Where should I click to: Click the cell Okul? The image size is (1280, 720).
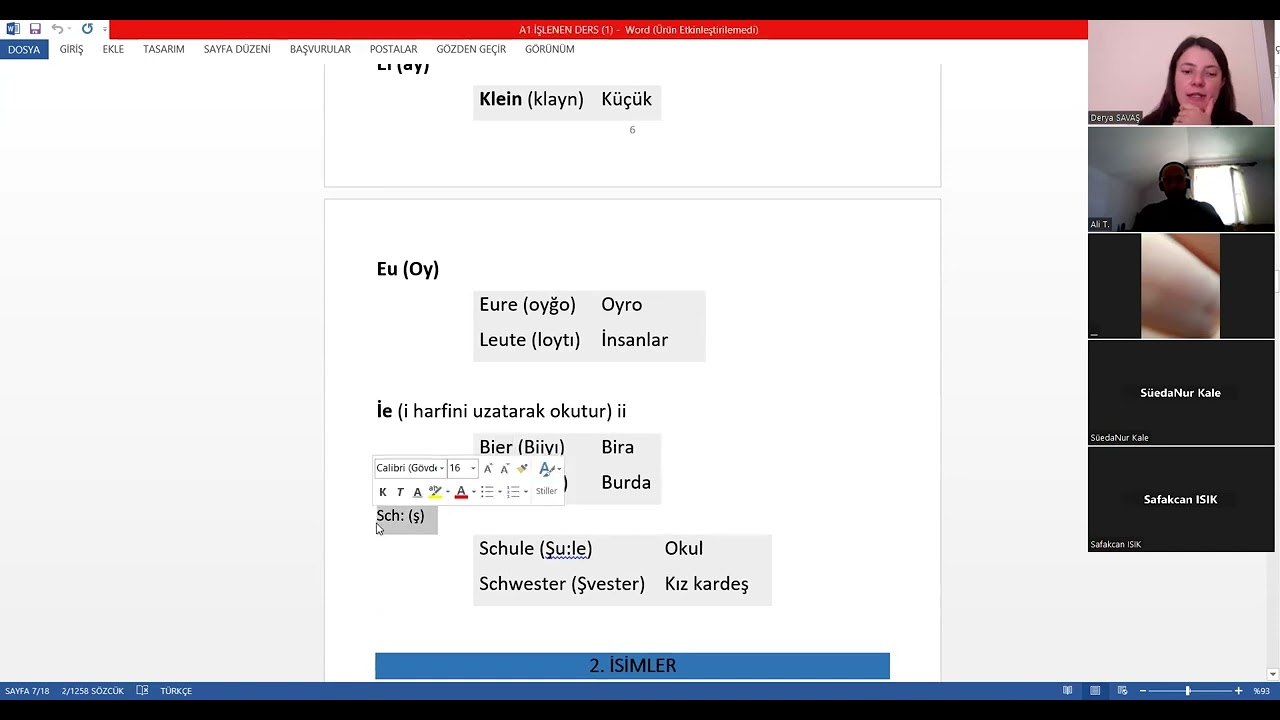(x=683, y=549)
